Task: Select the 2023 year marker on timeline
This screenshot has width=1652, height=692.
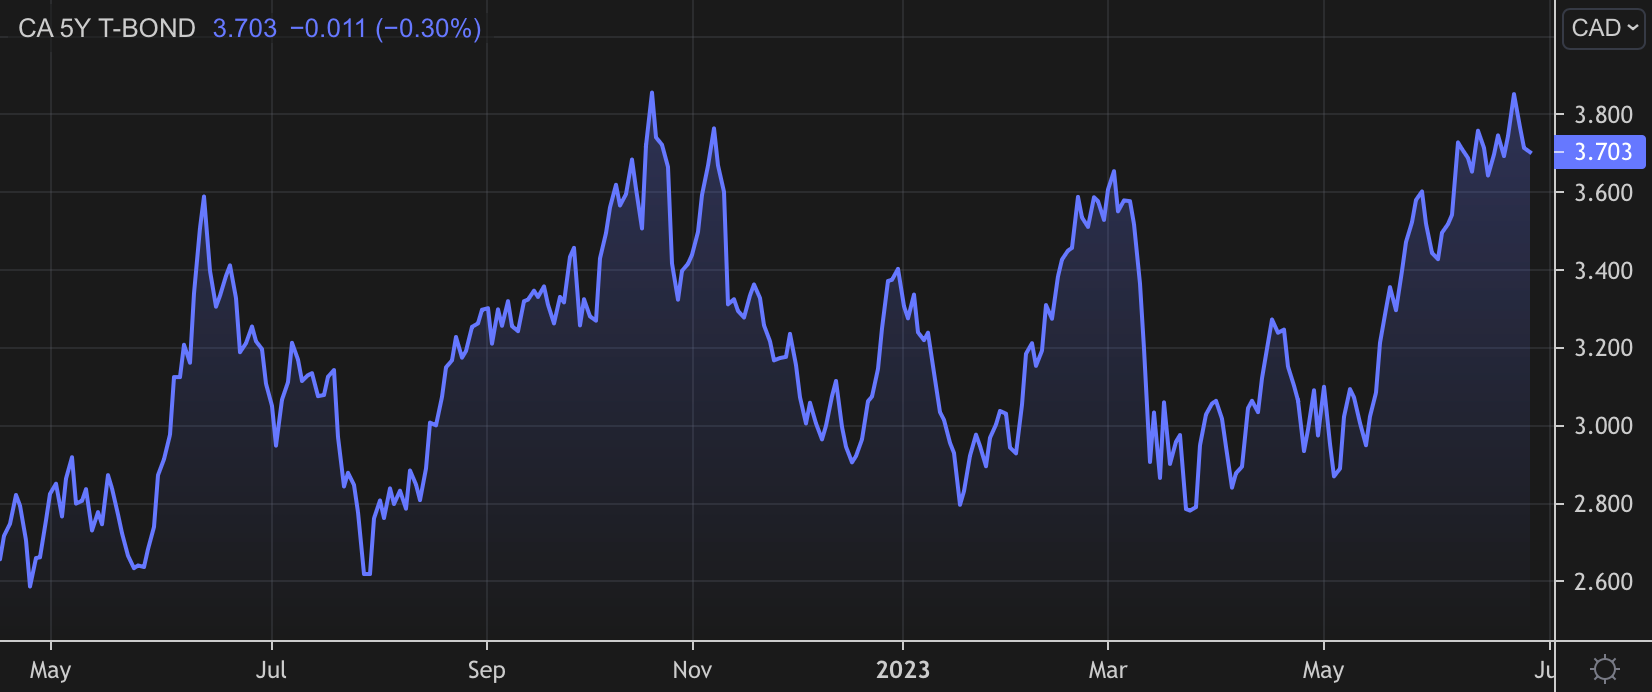Action: point(903,669)
